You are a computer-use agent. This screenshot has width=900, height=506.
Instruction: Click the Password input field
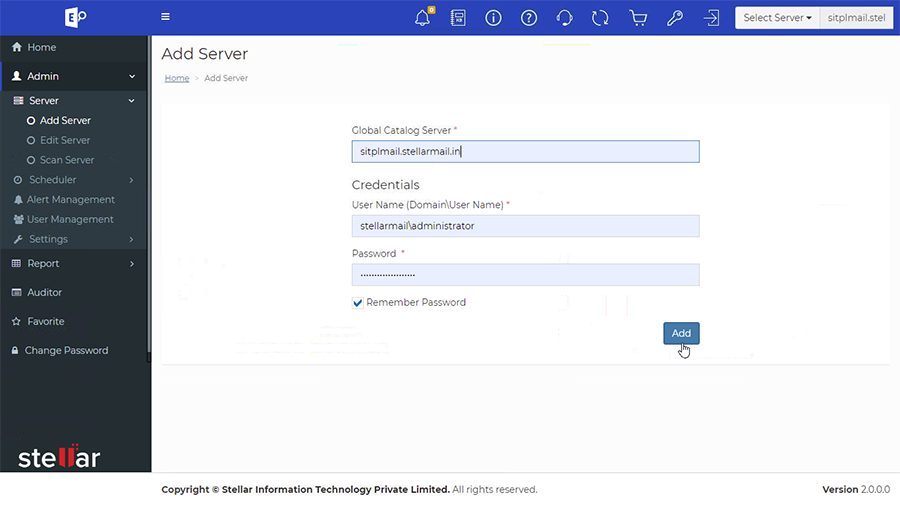tap(525, 275)
